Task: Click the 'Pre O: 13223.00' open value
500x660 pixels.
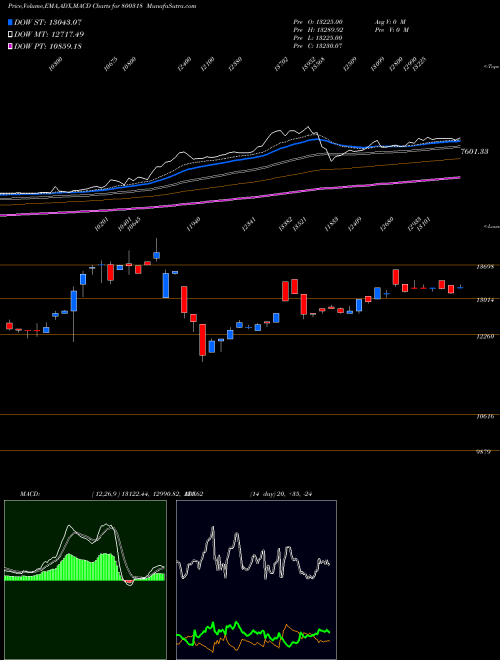Action: pos(318,22)
